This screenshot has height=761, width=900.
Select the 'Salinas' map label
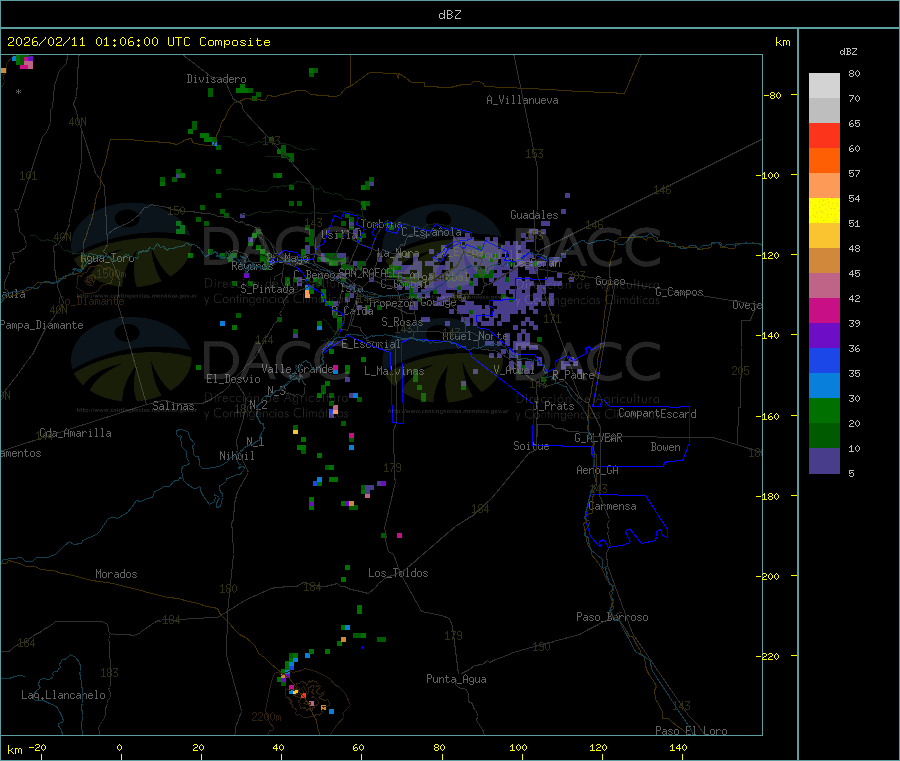[x=173, y=406]
